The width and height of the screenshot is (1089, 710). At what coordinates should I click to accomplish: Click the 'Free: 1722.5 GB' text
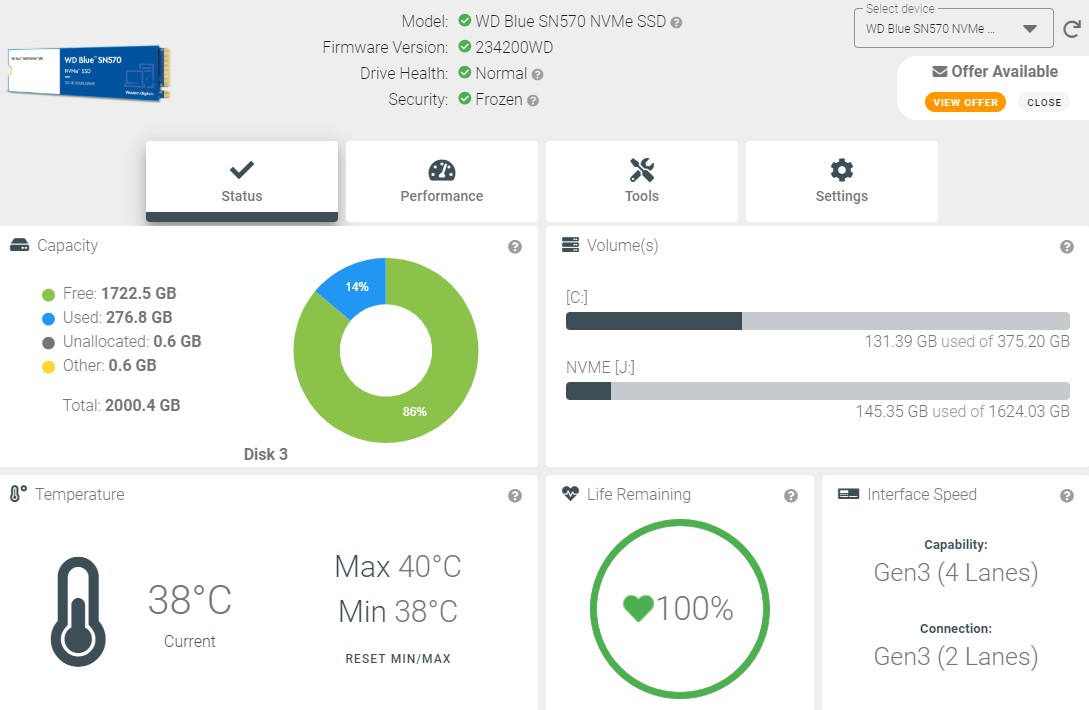click(x=119, y=293)
